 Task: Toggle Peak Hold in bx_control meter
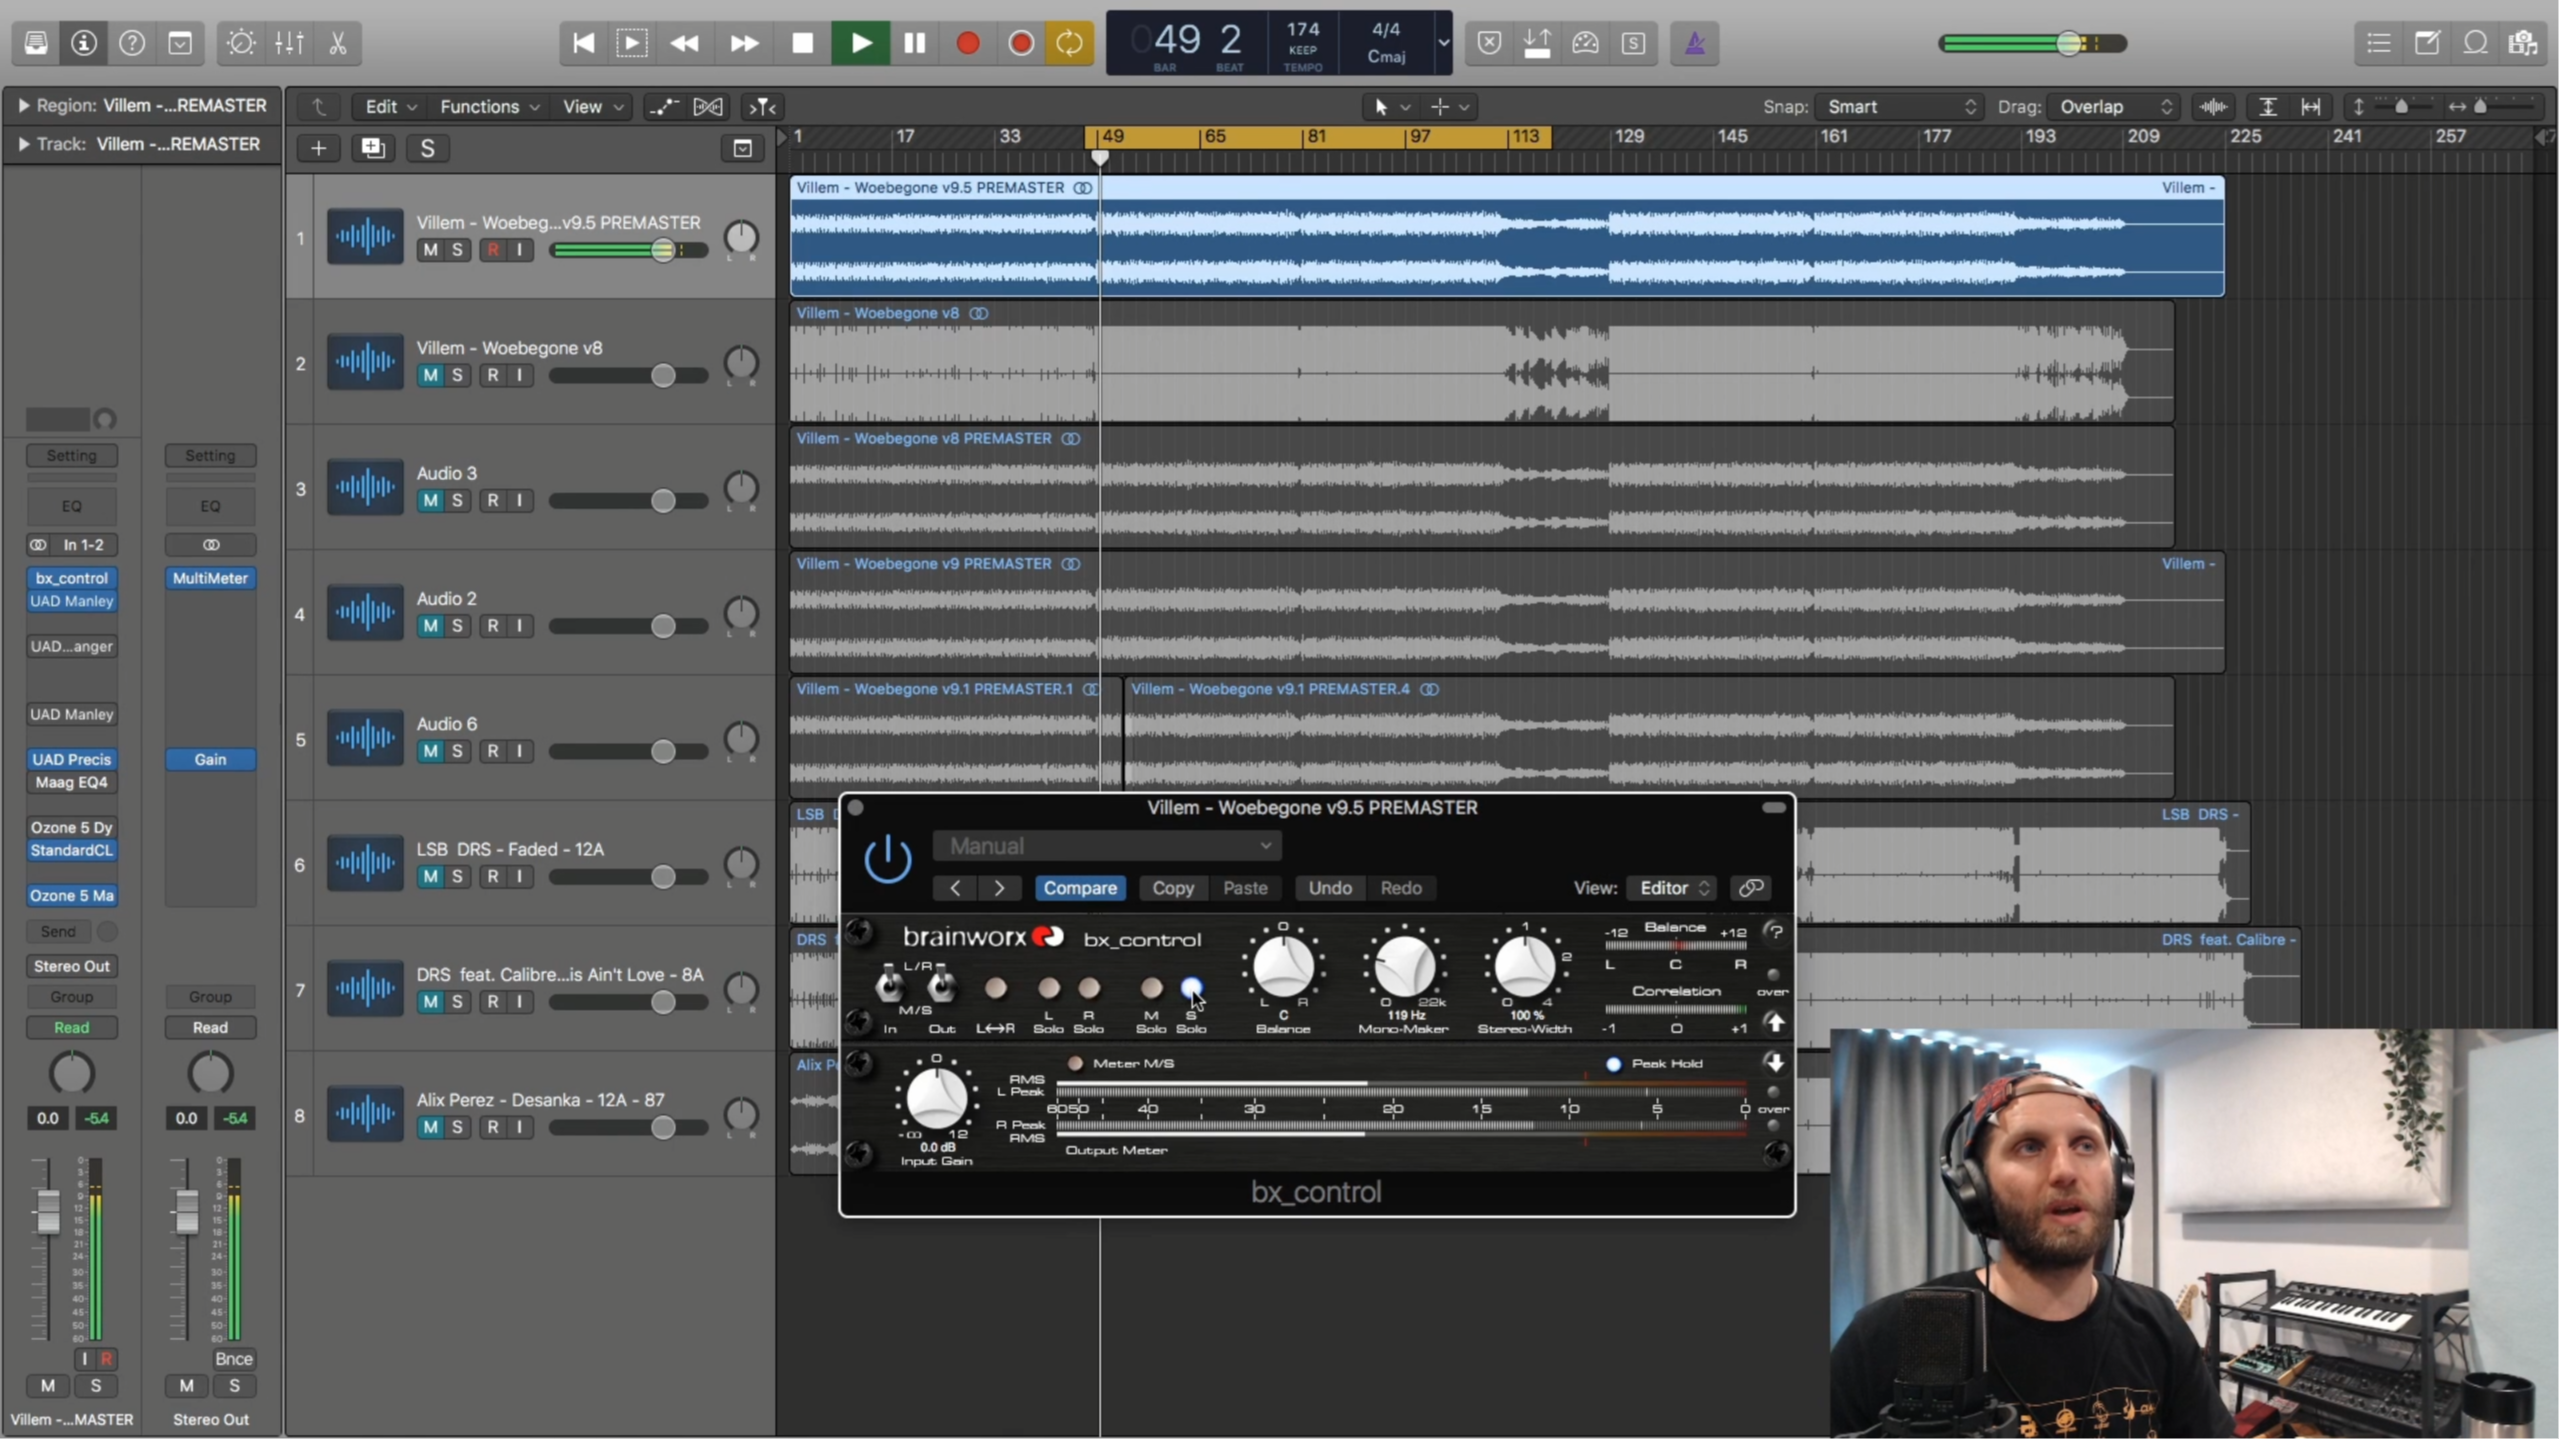point(1613,1063)
